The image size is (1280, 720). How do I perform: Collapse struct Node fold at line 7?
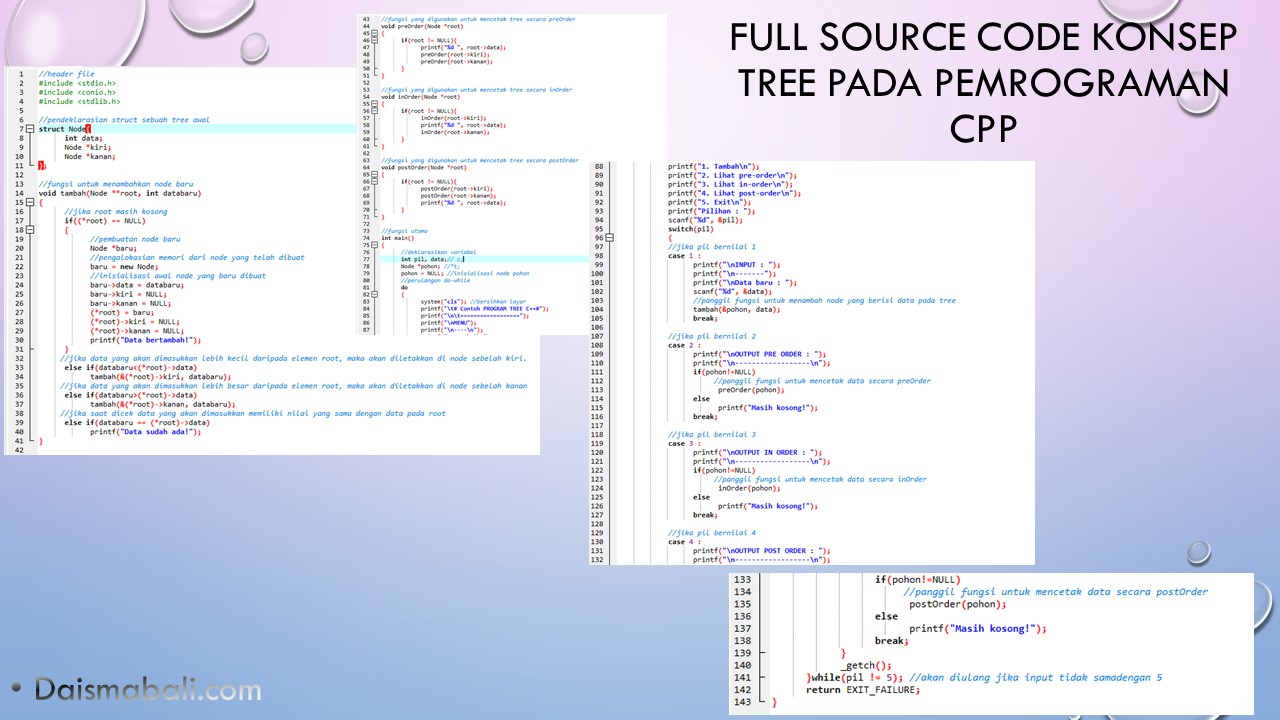coord(29,129)
